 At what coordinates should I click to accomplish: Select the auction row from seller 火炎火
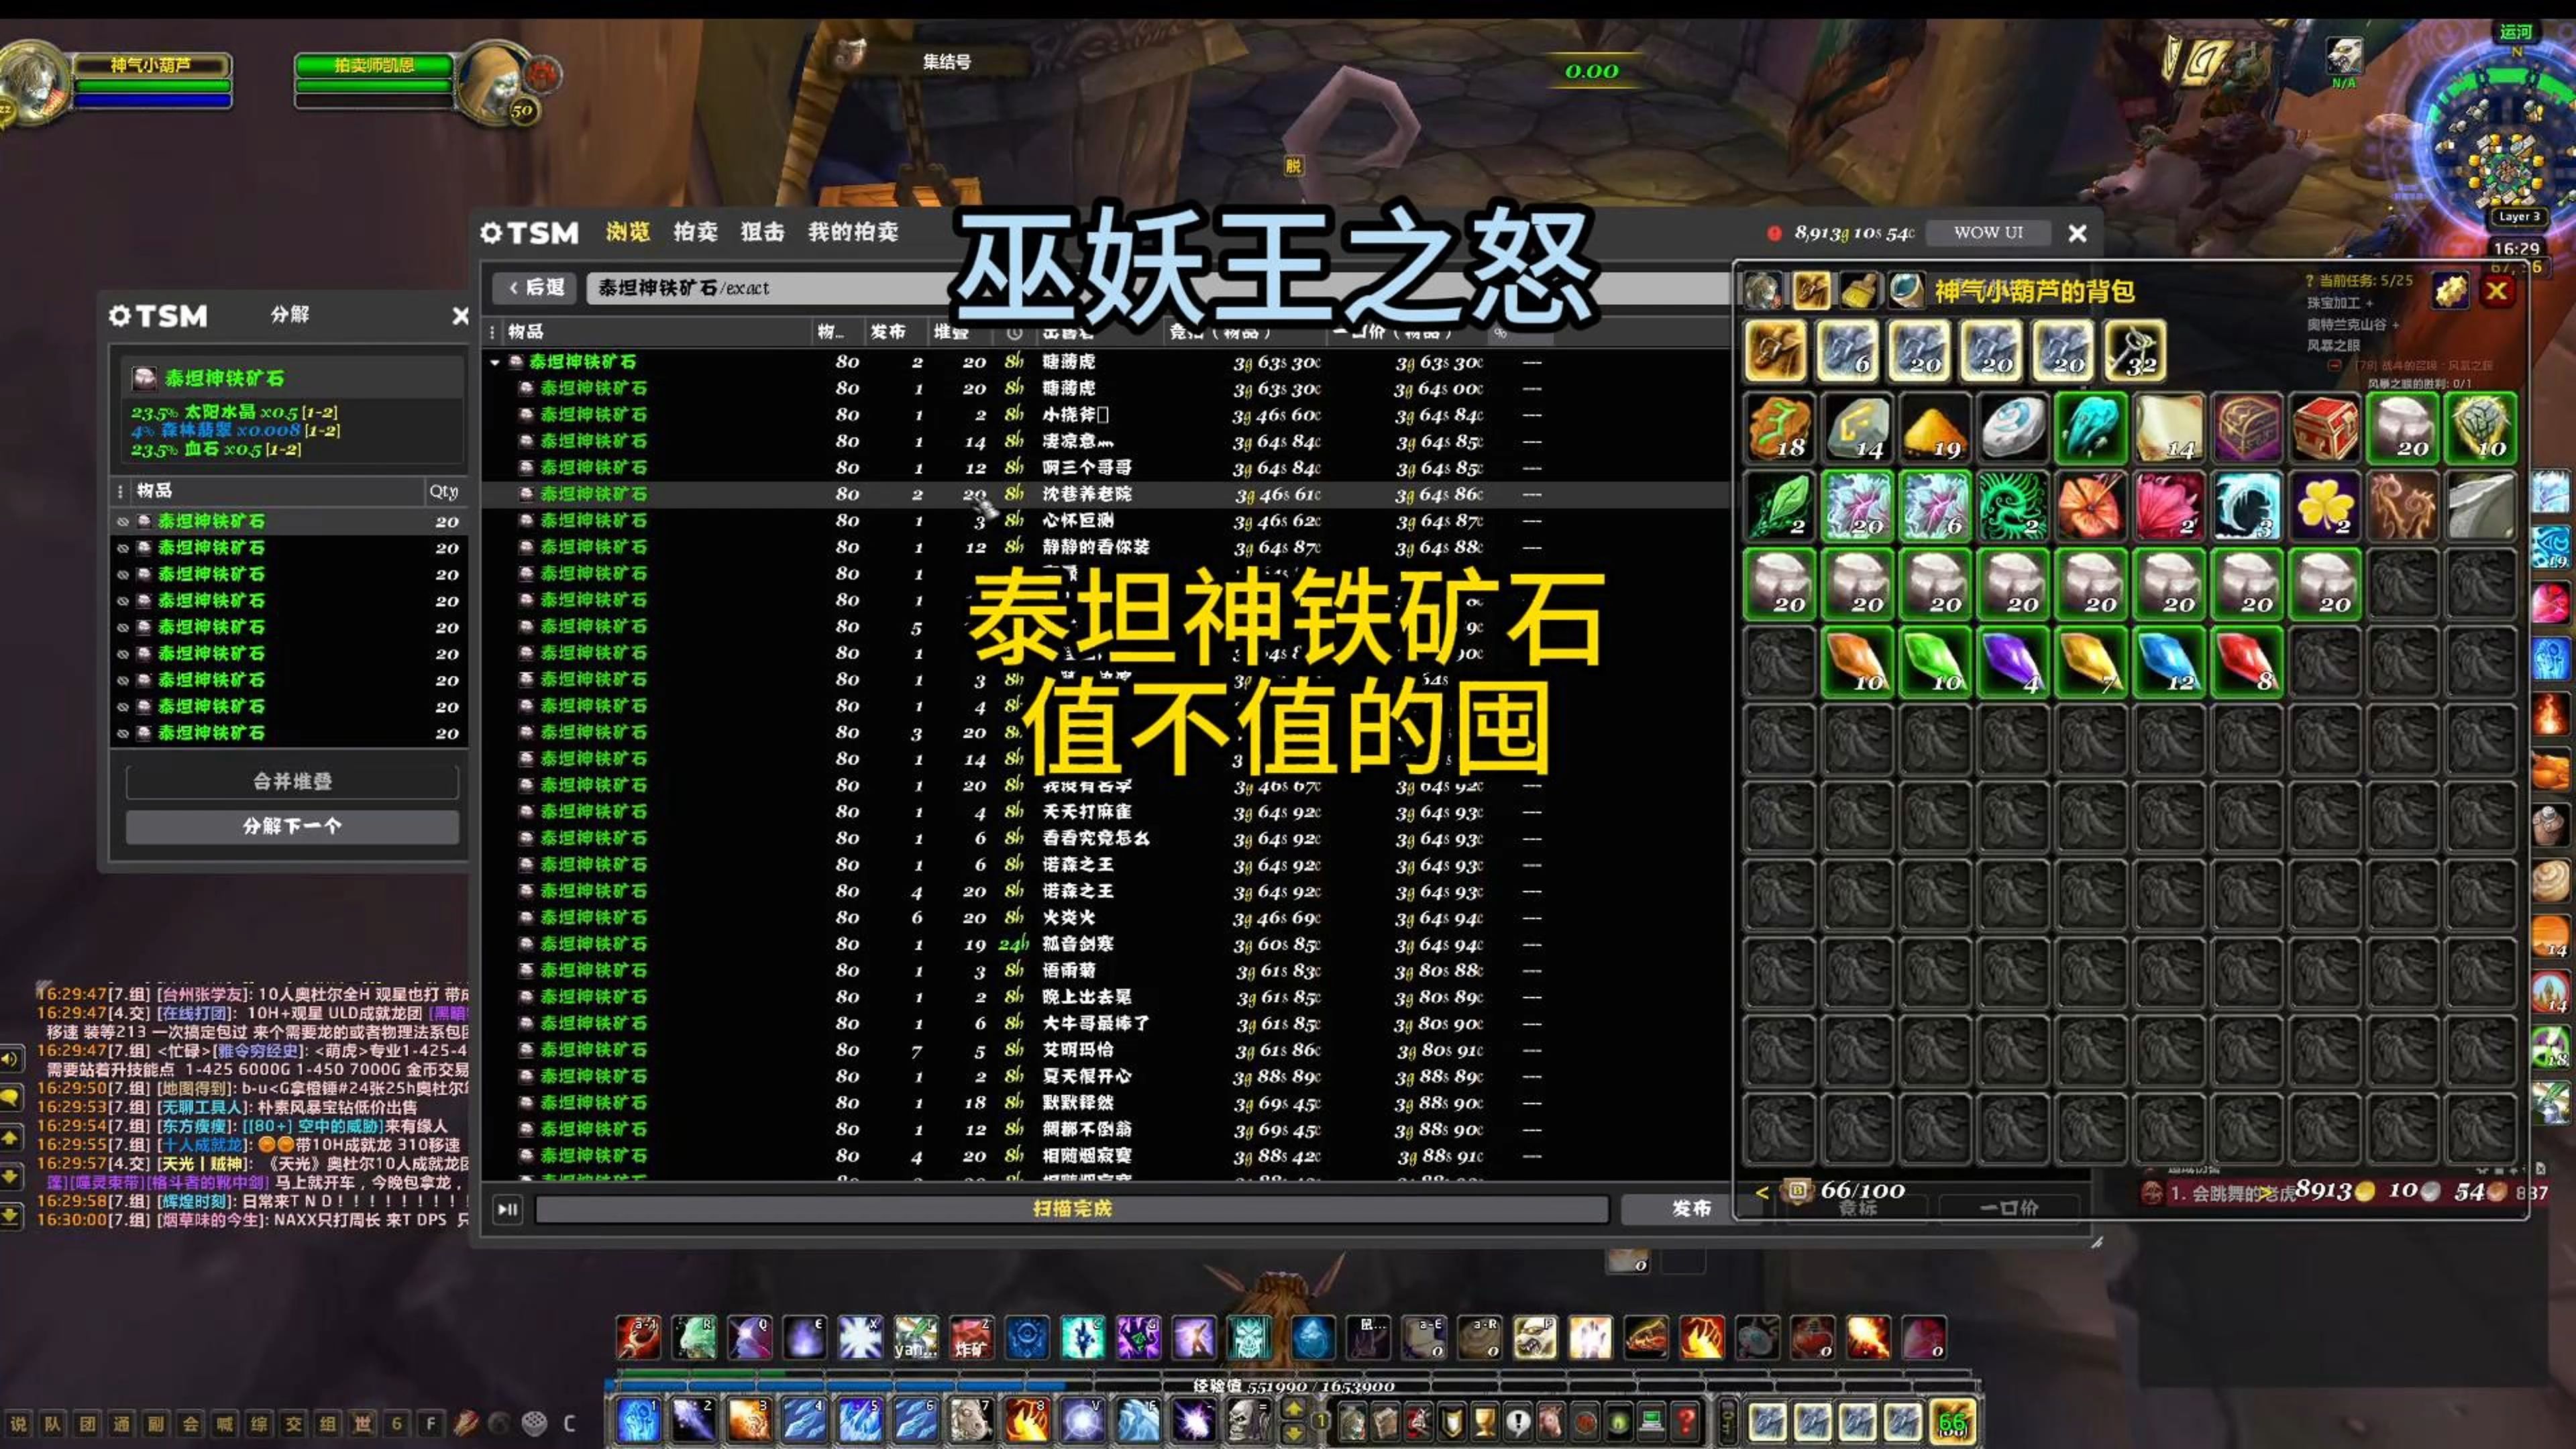[1106, 917]
